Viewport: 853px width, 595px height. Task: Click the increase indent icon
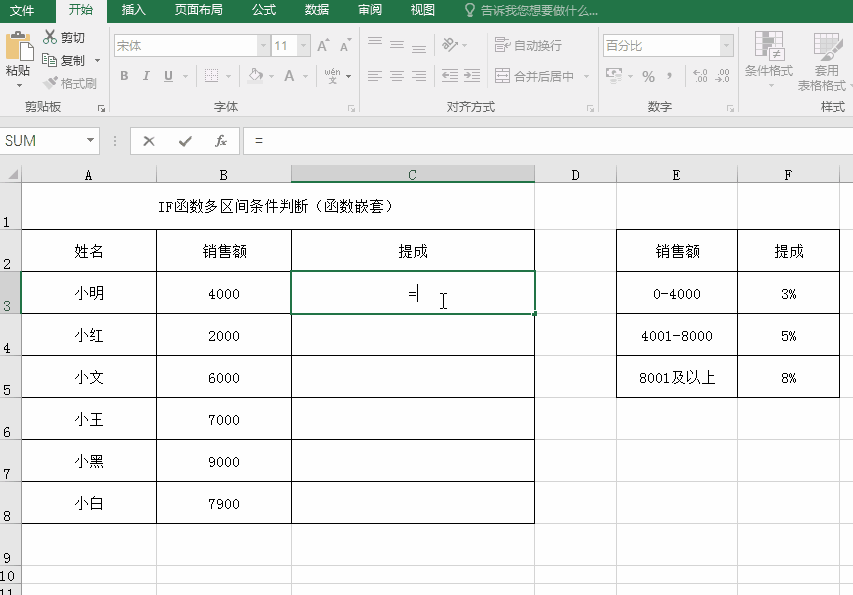point(472,76)
